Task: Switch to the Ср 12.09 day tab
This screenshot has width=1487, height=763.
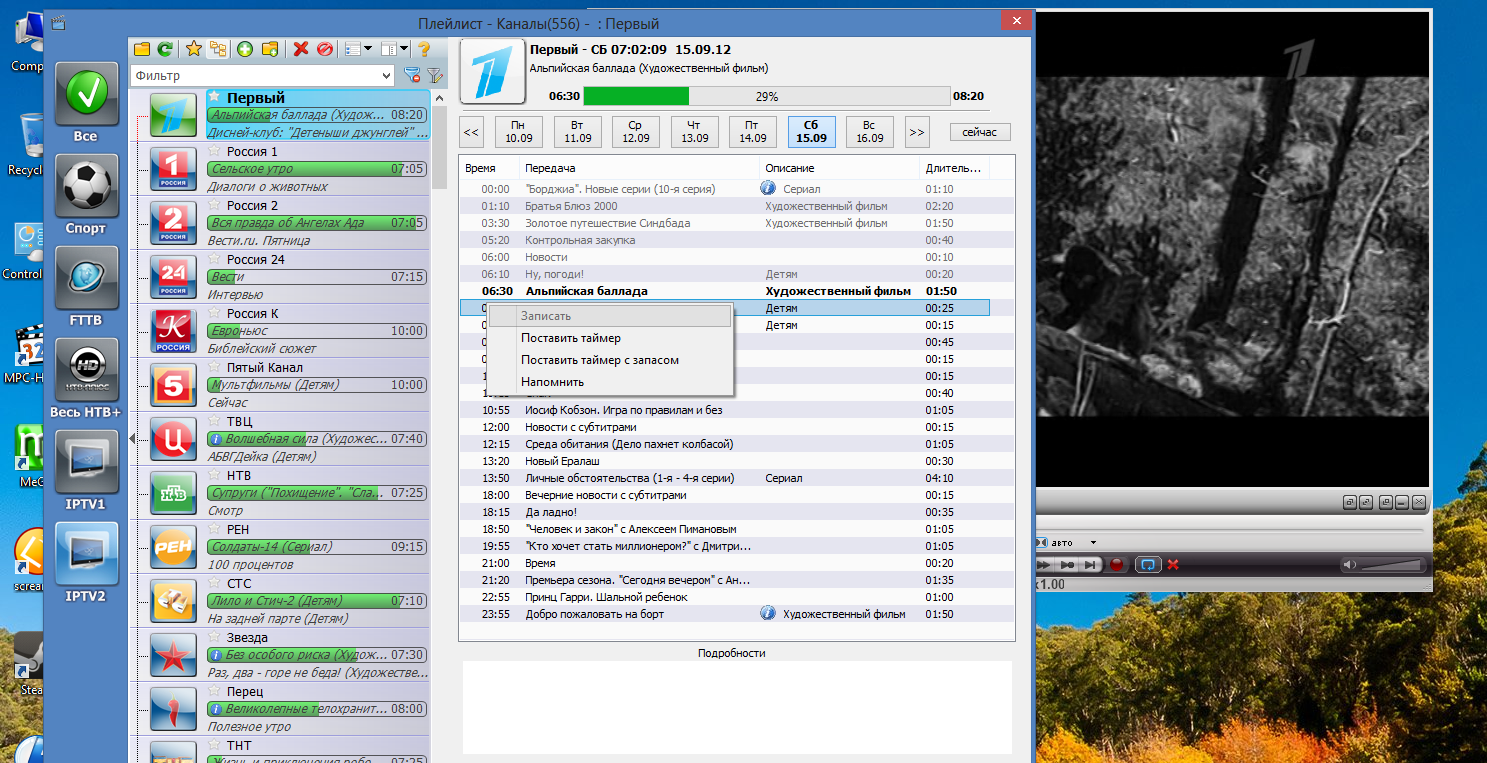Action: click(x=636, y=131)
